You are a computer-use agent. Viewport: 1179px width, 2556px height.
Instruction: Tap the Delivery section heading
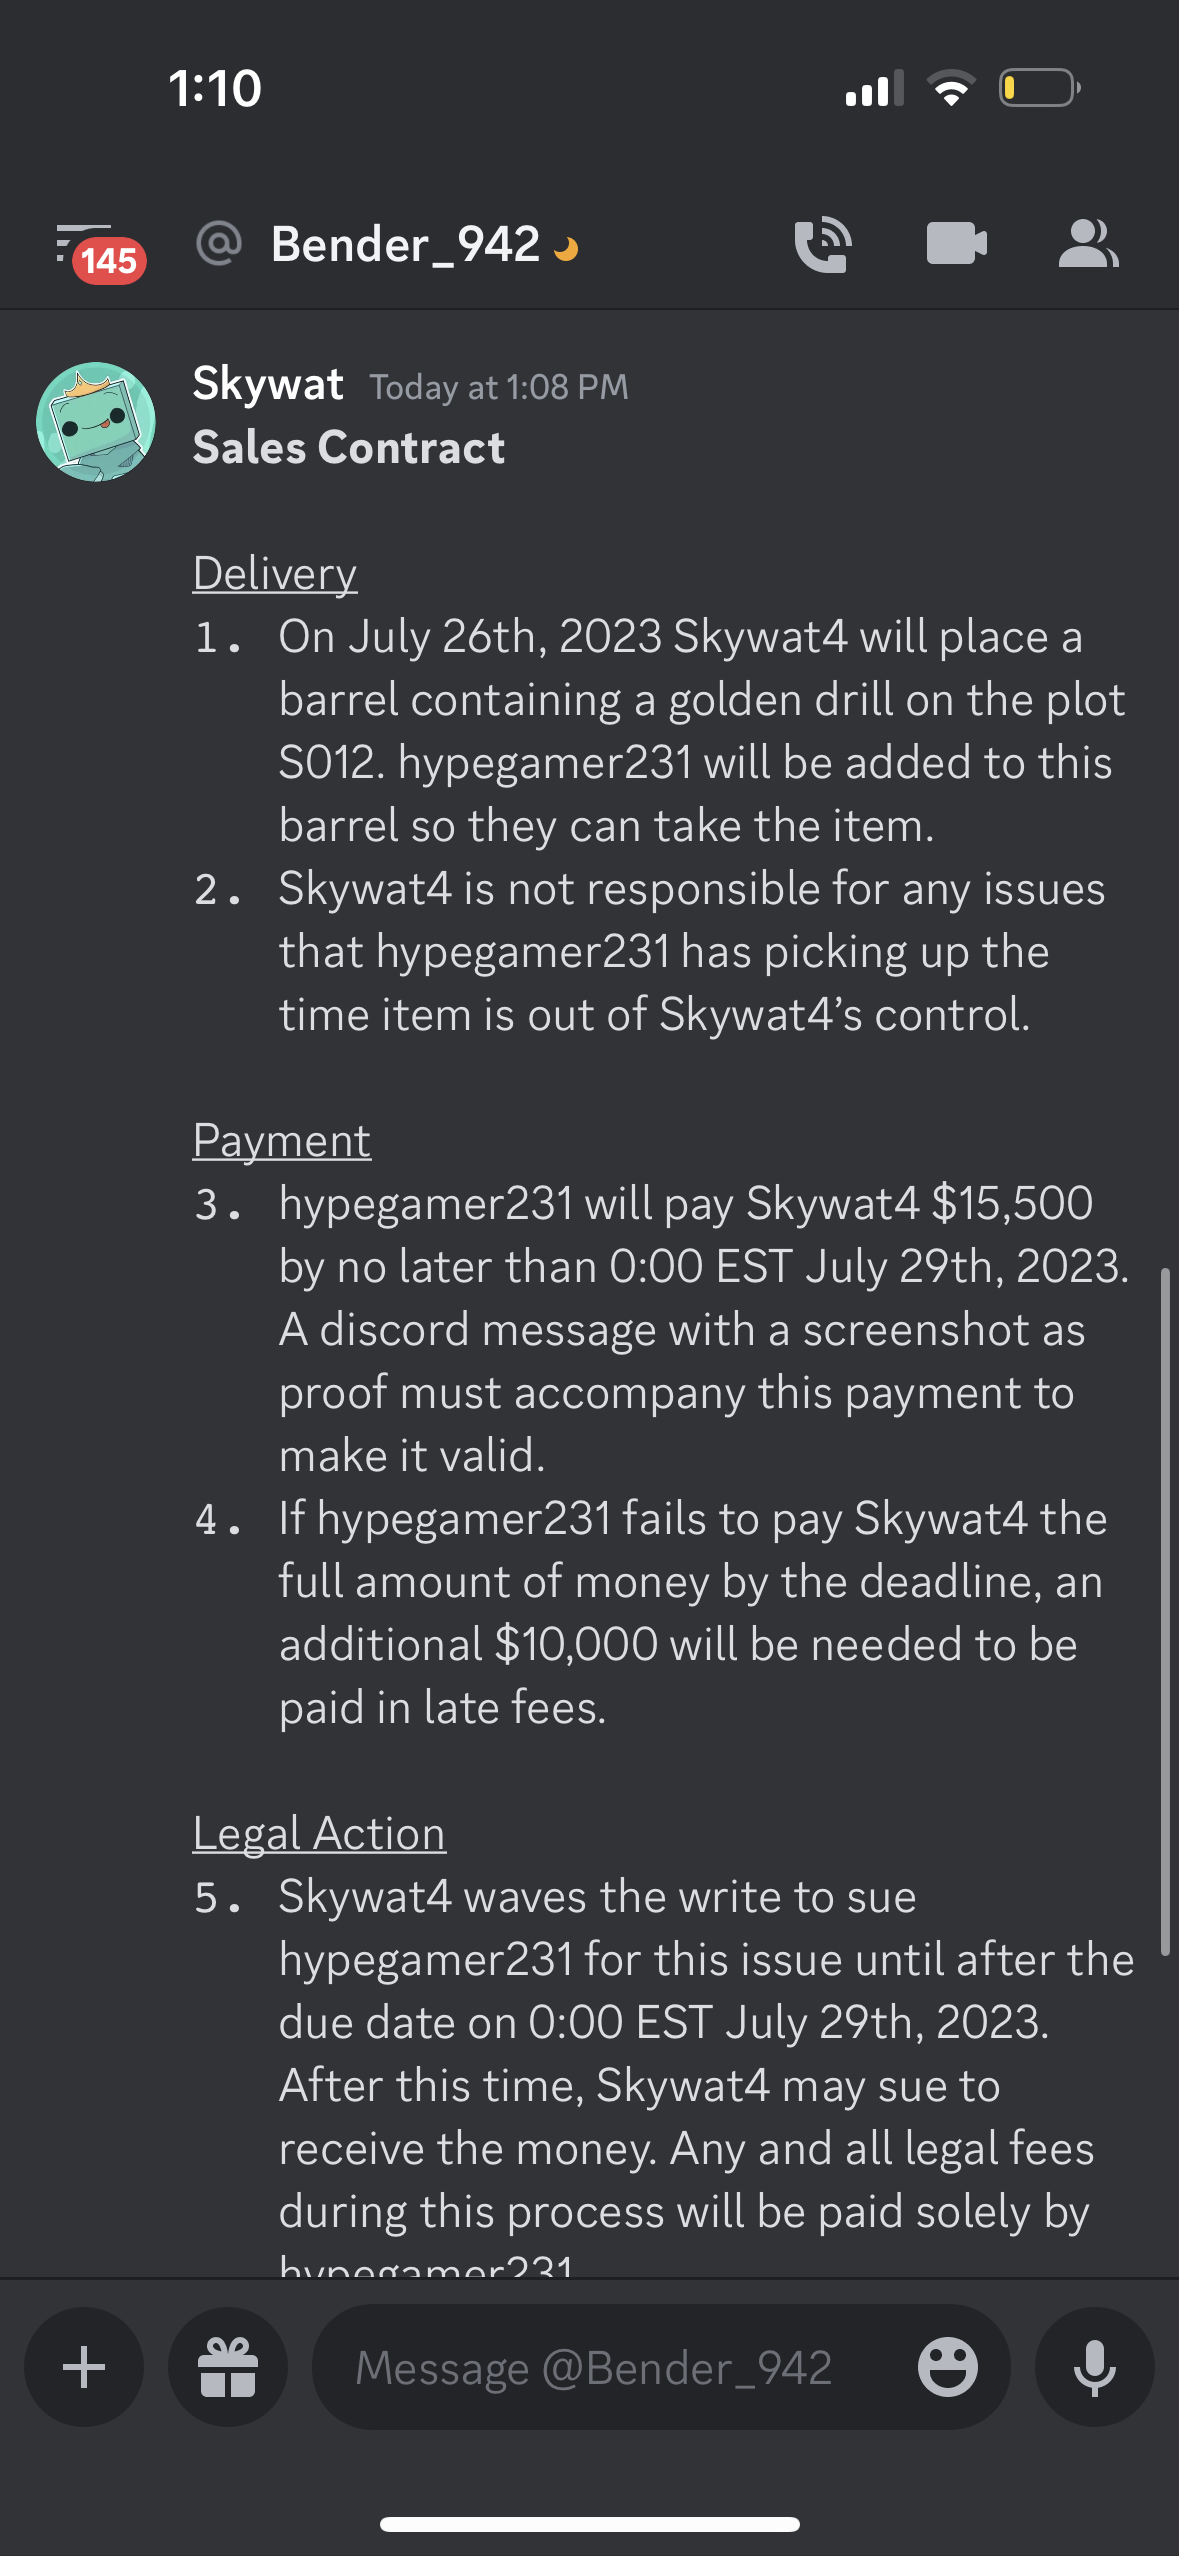click(275, 574)
